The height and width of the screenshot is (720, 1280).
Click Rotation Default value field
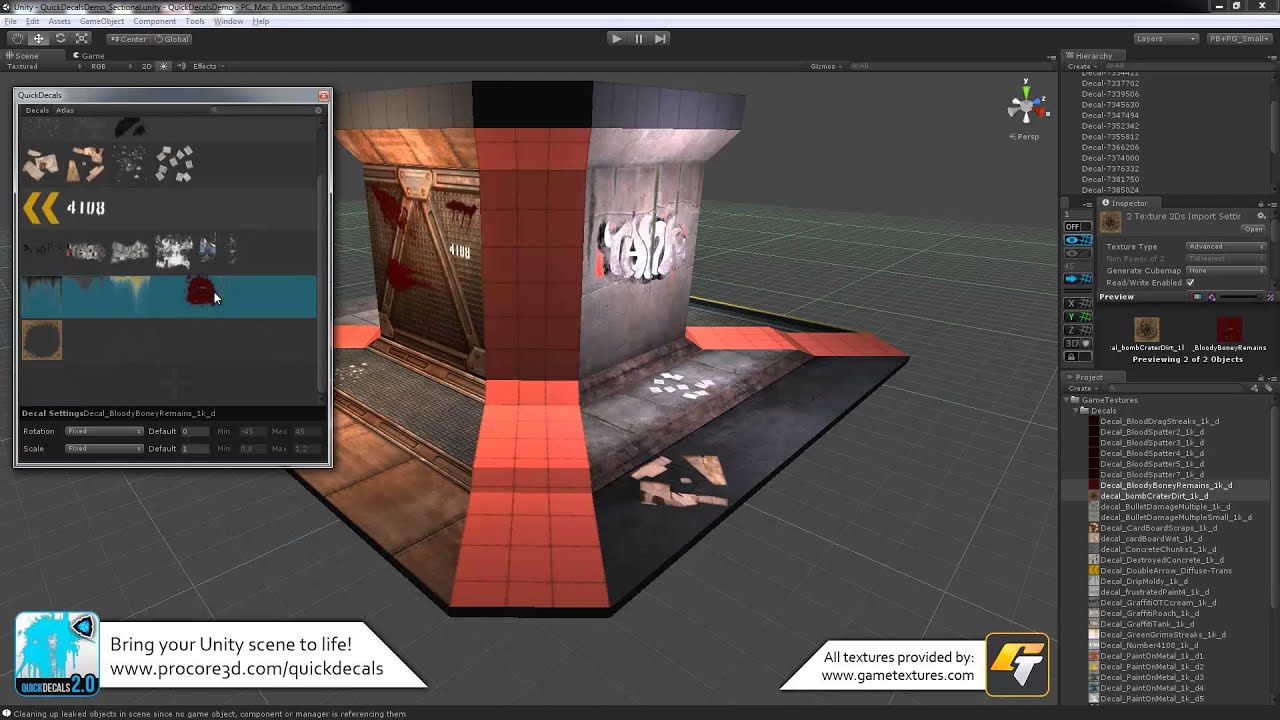pyautogui.click(x=195, y=431)
